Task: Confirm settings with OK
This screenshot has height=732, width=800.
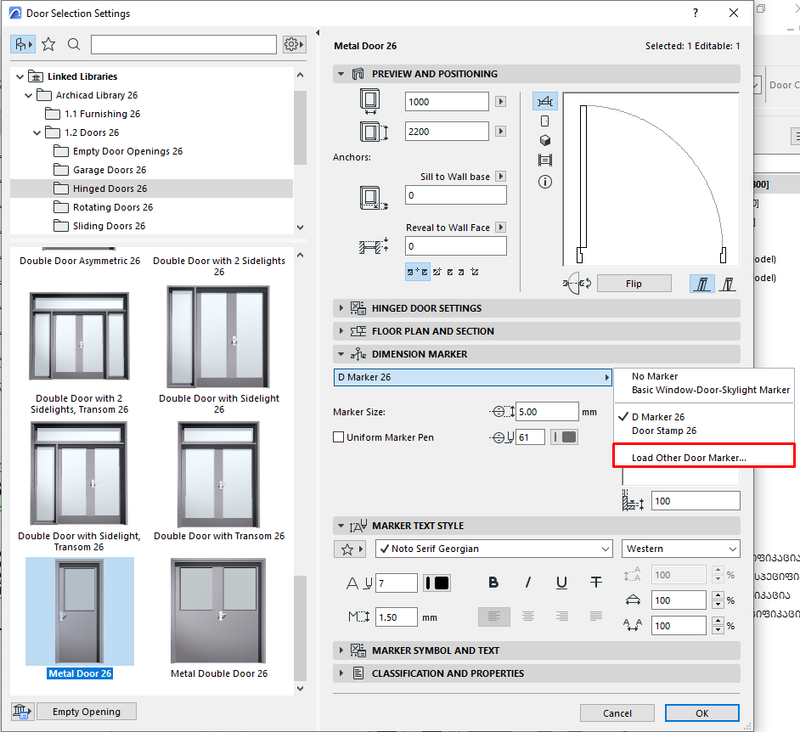Action: [702, 713]
